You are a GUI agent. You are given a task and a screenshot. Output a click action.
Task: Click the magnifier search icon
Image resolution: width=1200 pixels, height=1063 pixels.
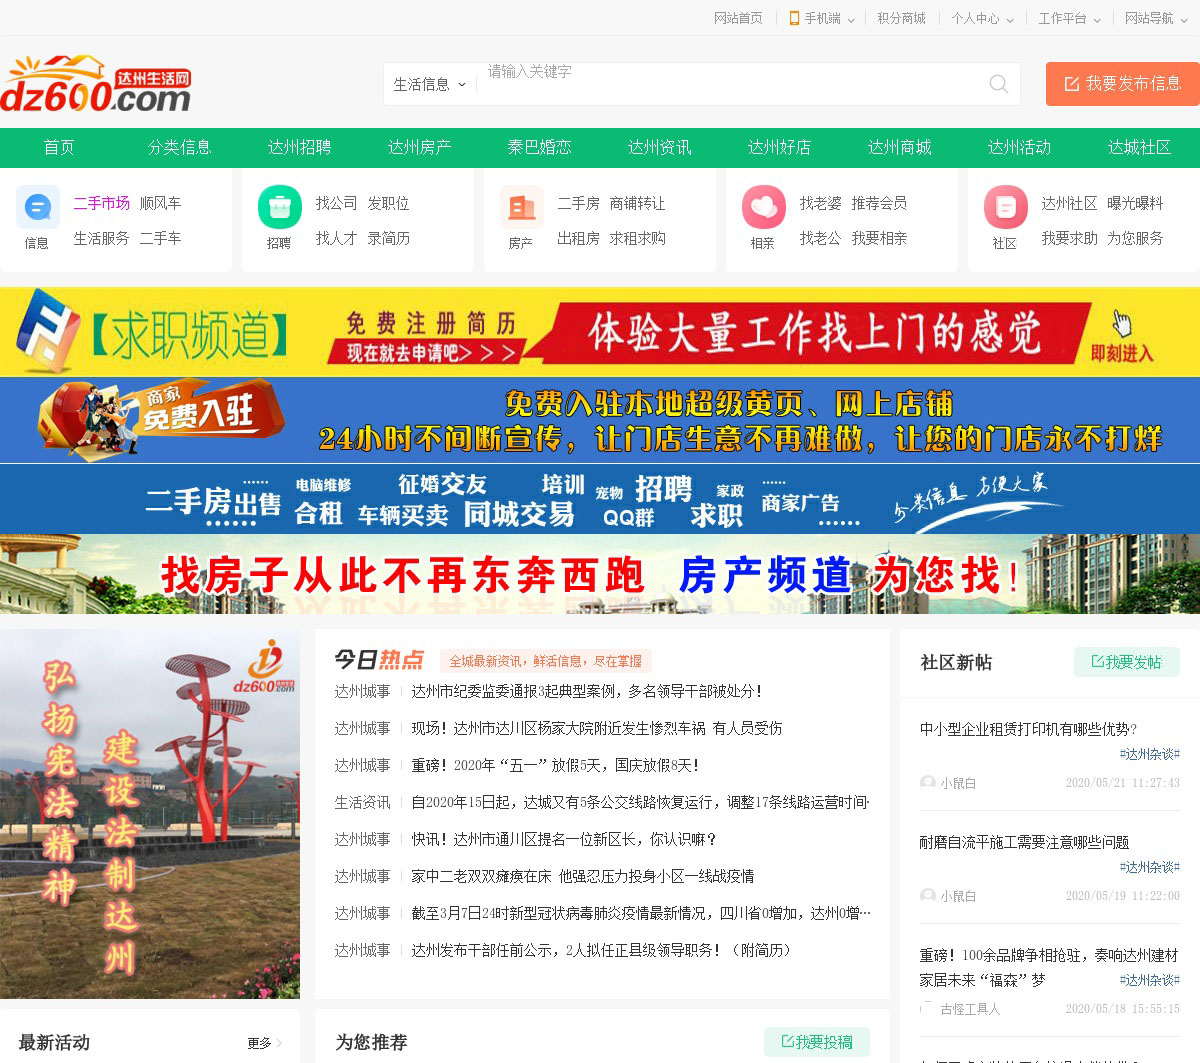(998, 84)
